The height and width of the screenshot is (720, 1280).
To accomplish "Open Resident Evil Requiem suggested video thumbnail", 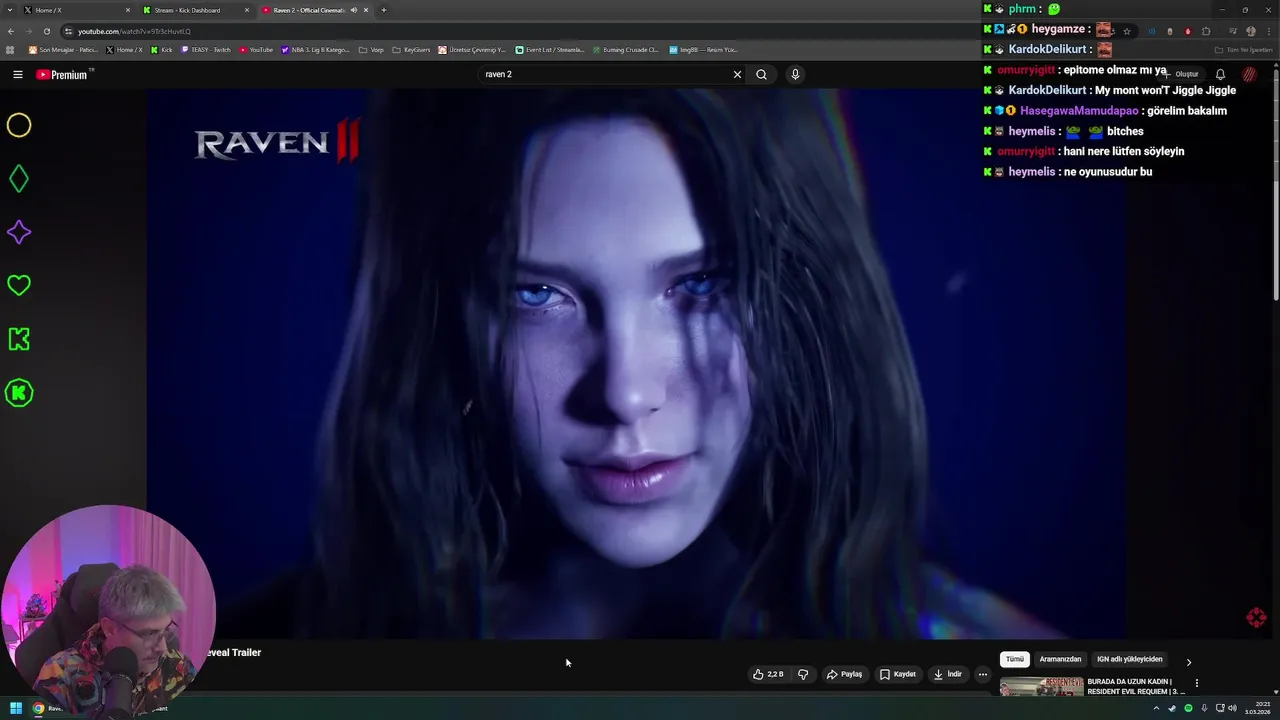I will coord(1041,687).
